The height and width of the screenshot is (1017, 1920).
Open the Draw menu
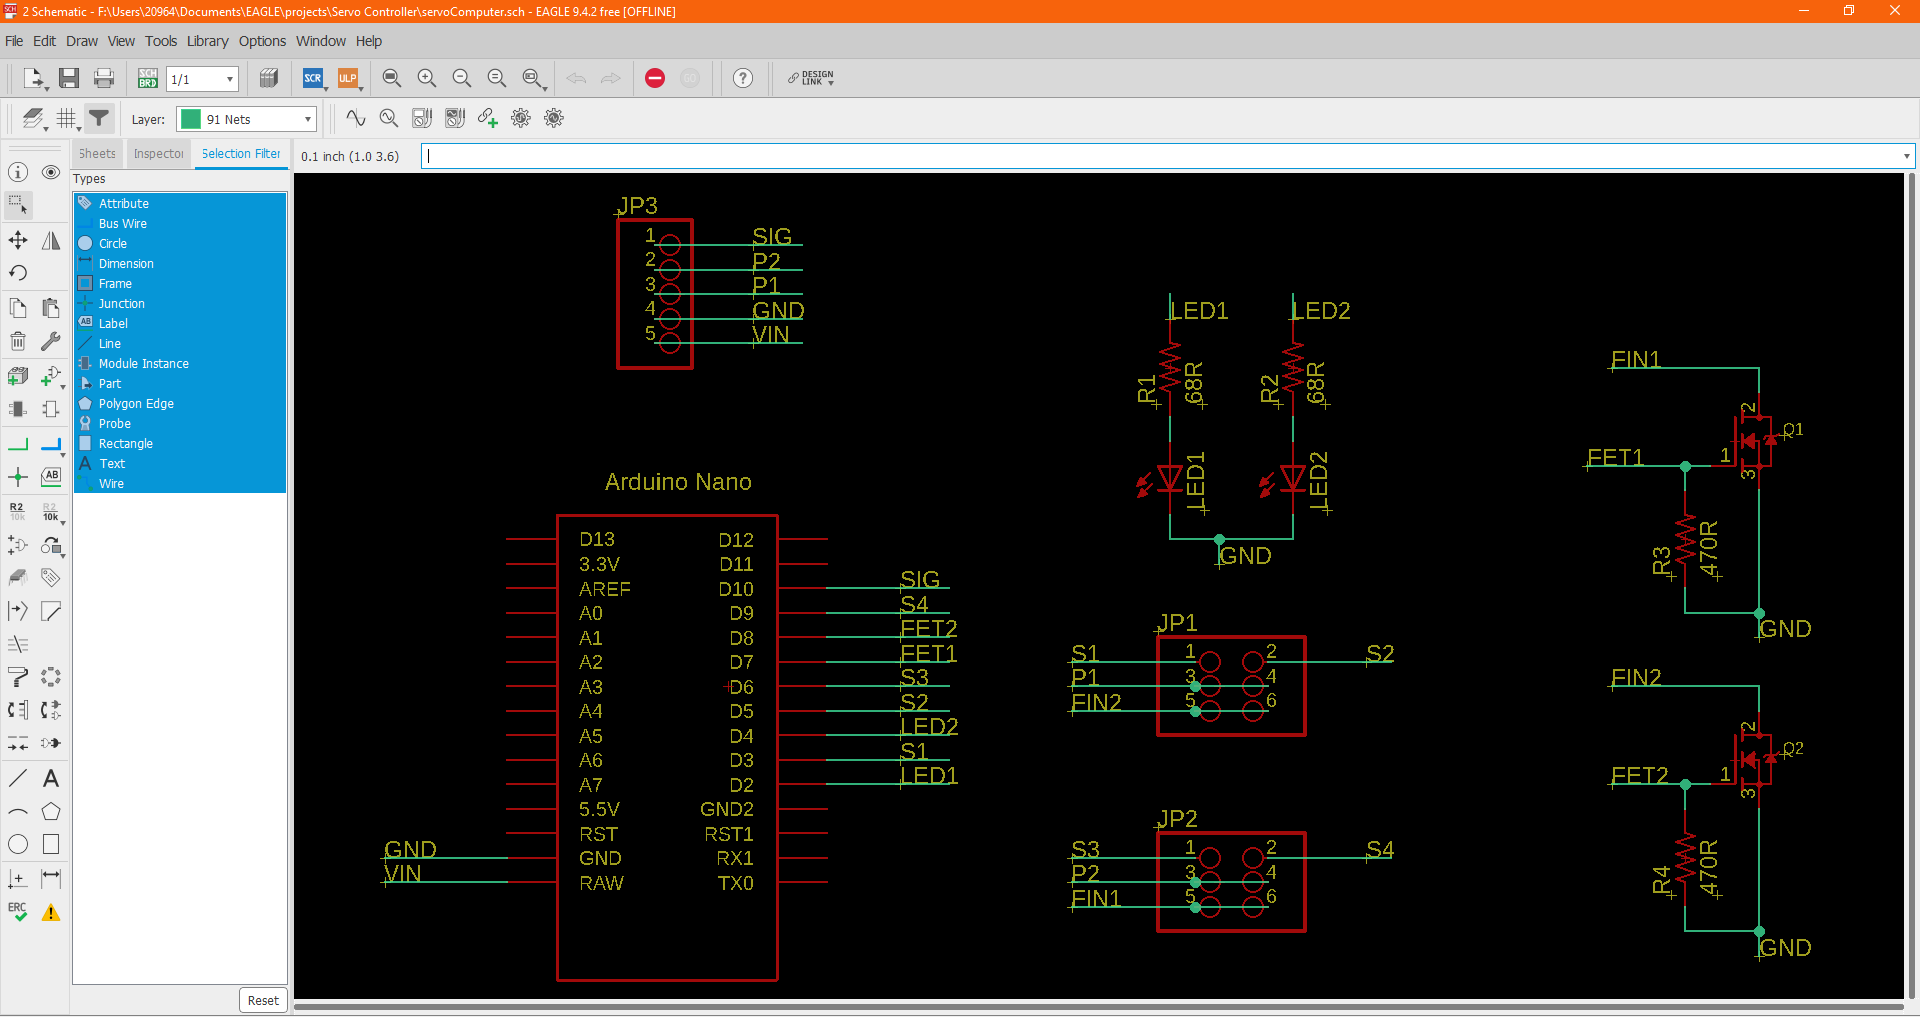[82, 41]
